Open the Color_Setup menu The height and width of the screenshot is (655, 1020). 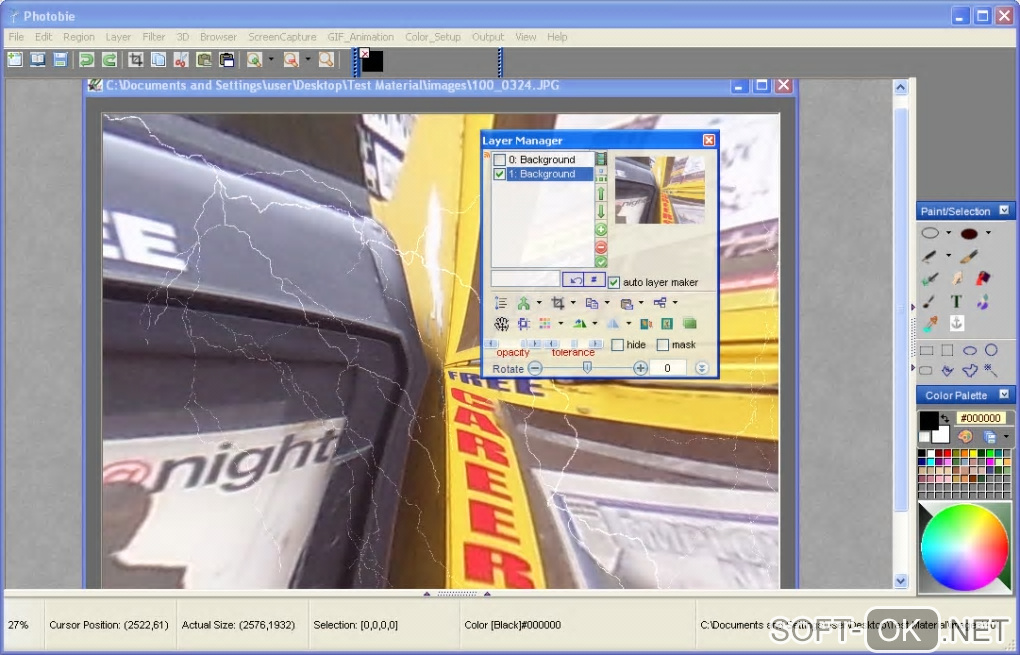(433, 37)
